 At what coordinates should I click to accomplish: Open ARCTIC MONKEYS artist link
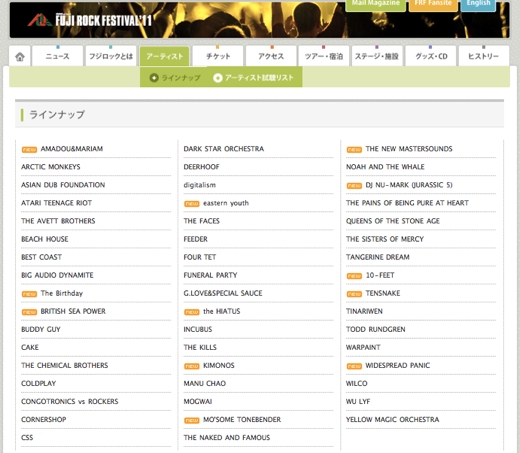[x=51, y=167]
